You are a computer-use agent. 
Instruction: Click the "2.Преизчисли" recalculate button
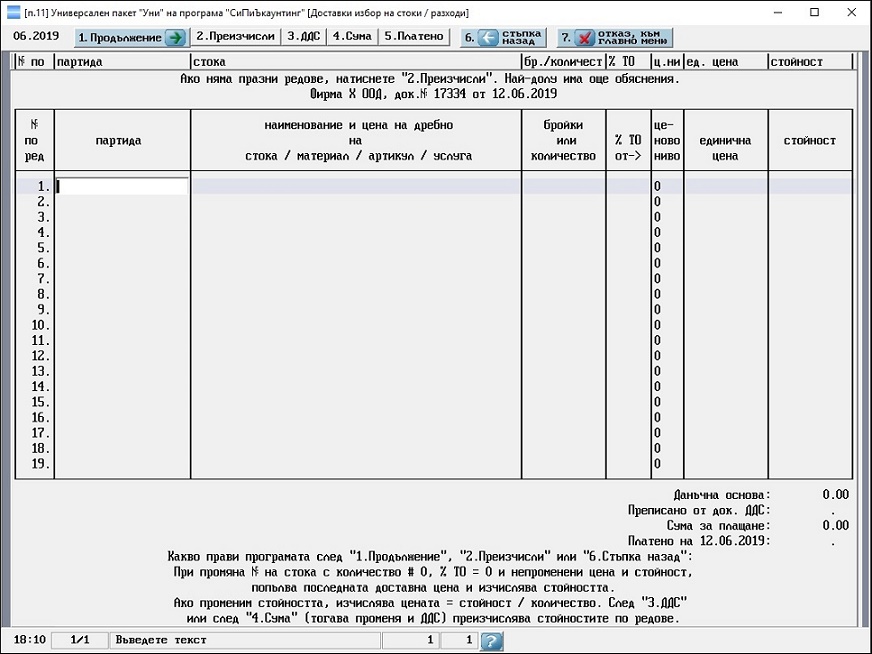point(236,37)
